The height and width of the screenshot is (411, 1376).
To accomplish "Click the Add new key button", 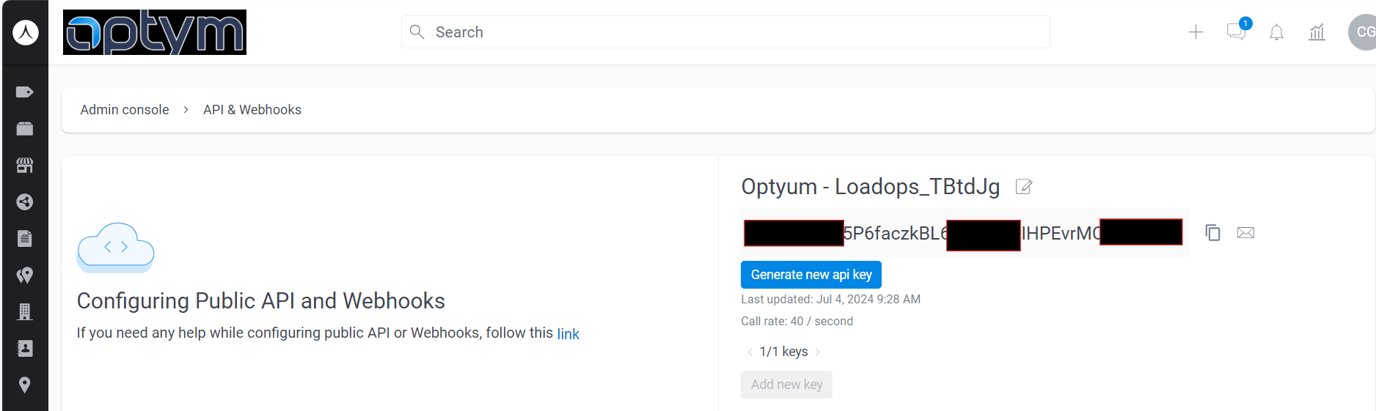I will 786,385.
